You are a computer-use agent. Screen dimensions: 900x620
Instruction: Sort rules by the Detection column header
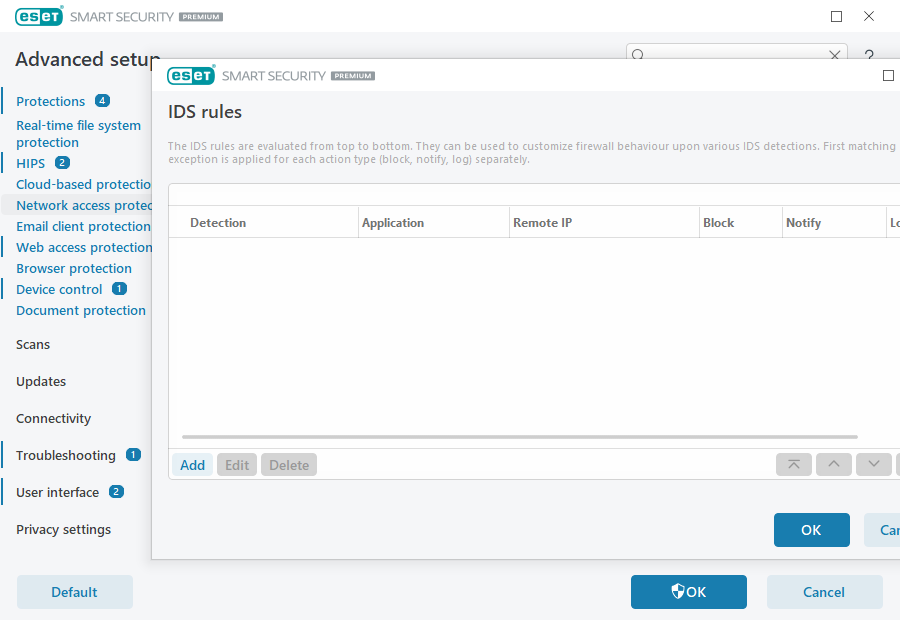coord(218,223)
